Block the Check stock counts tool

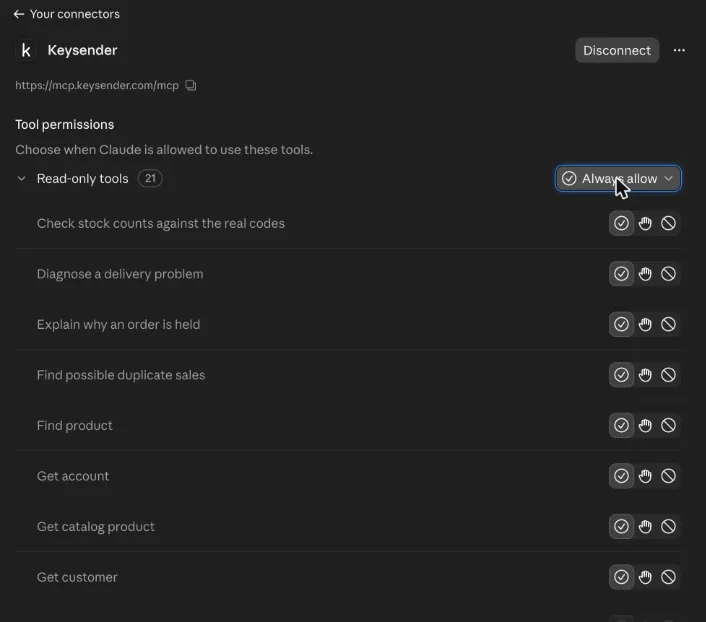tap(668, 223)
